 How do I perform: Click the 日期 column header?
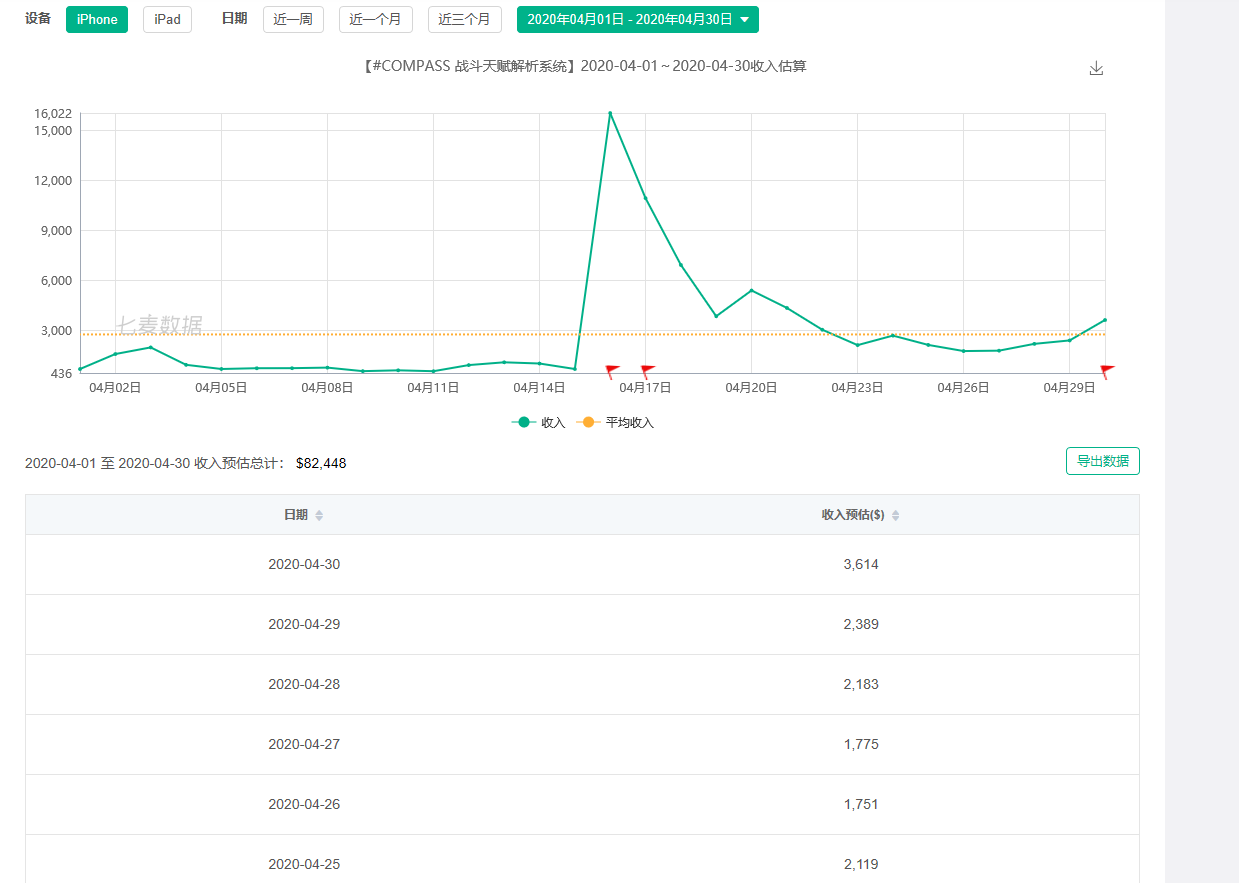click(x=295, y=515)
